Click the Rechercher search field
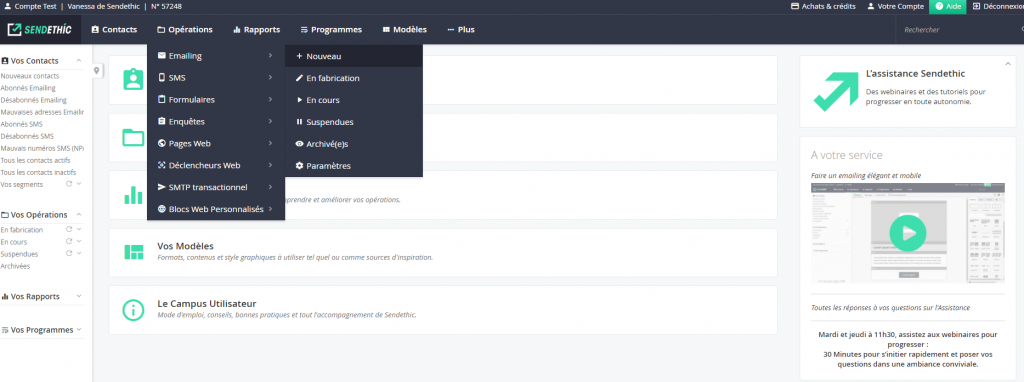Screen dimensions: 1024x382 960,29
